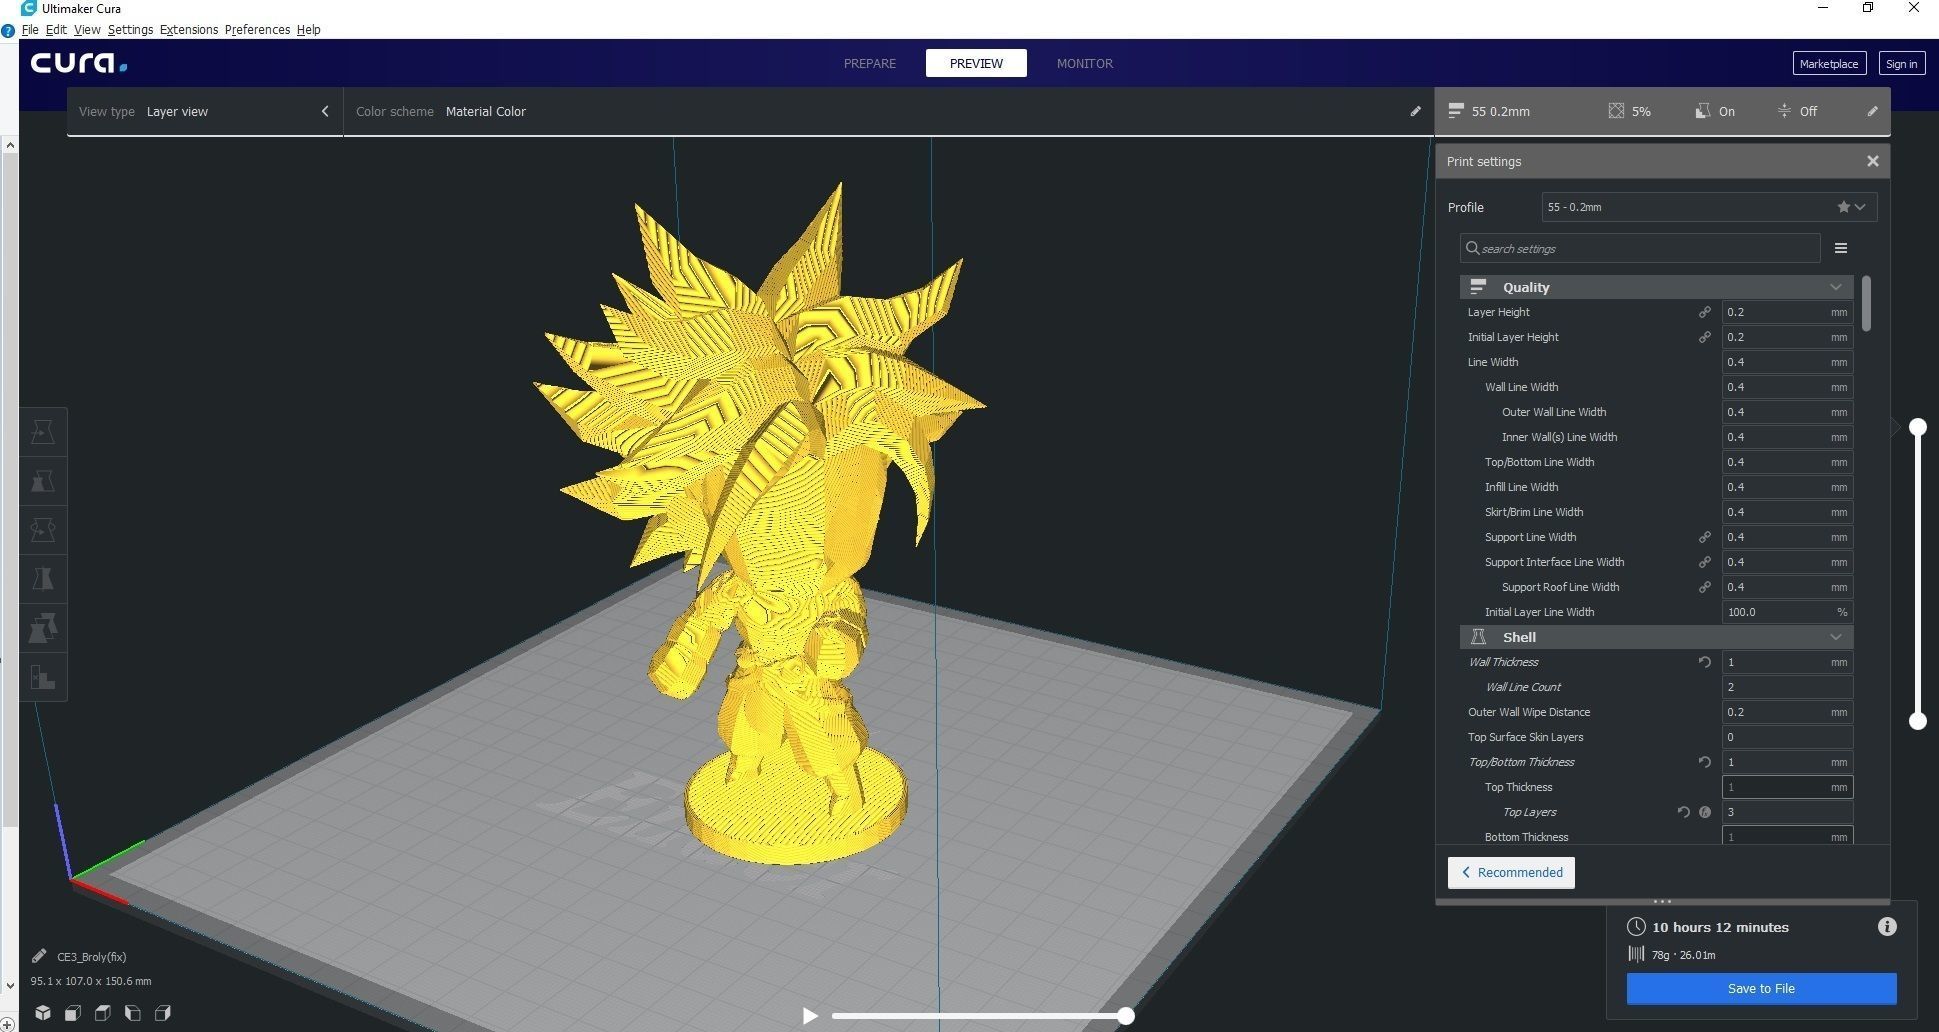Open print time info icon

tap(1887, 927)
